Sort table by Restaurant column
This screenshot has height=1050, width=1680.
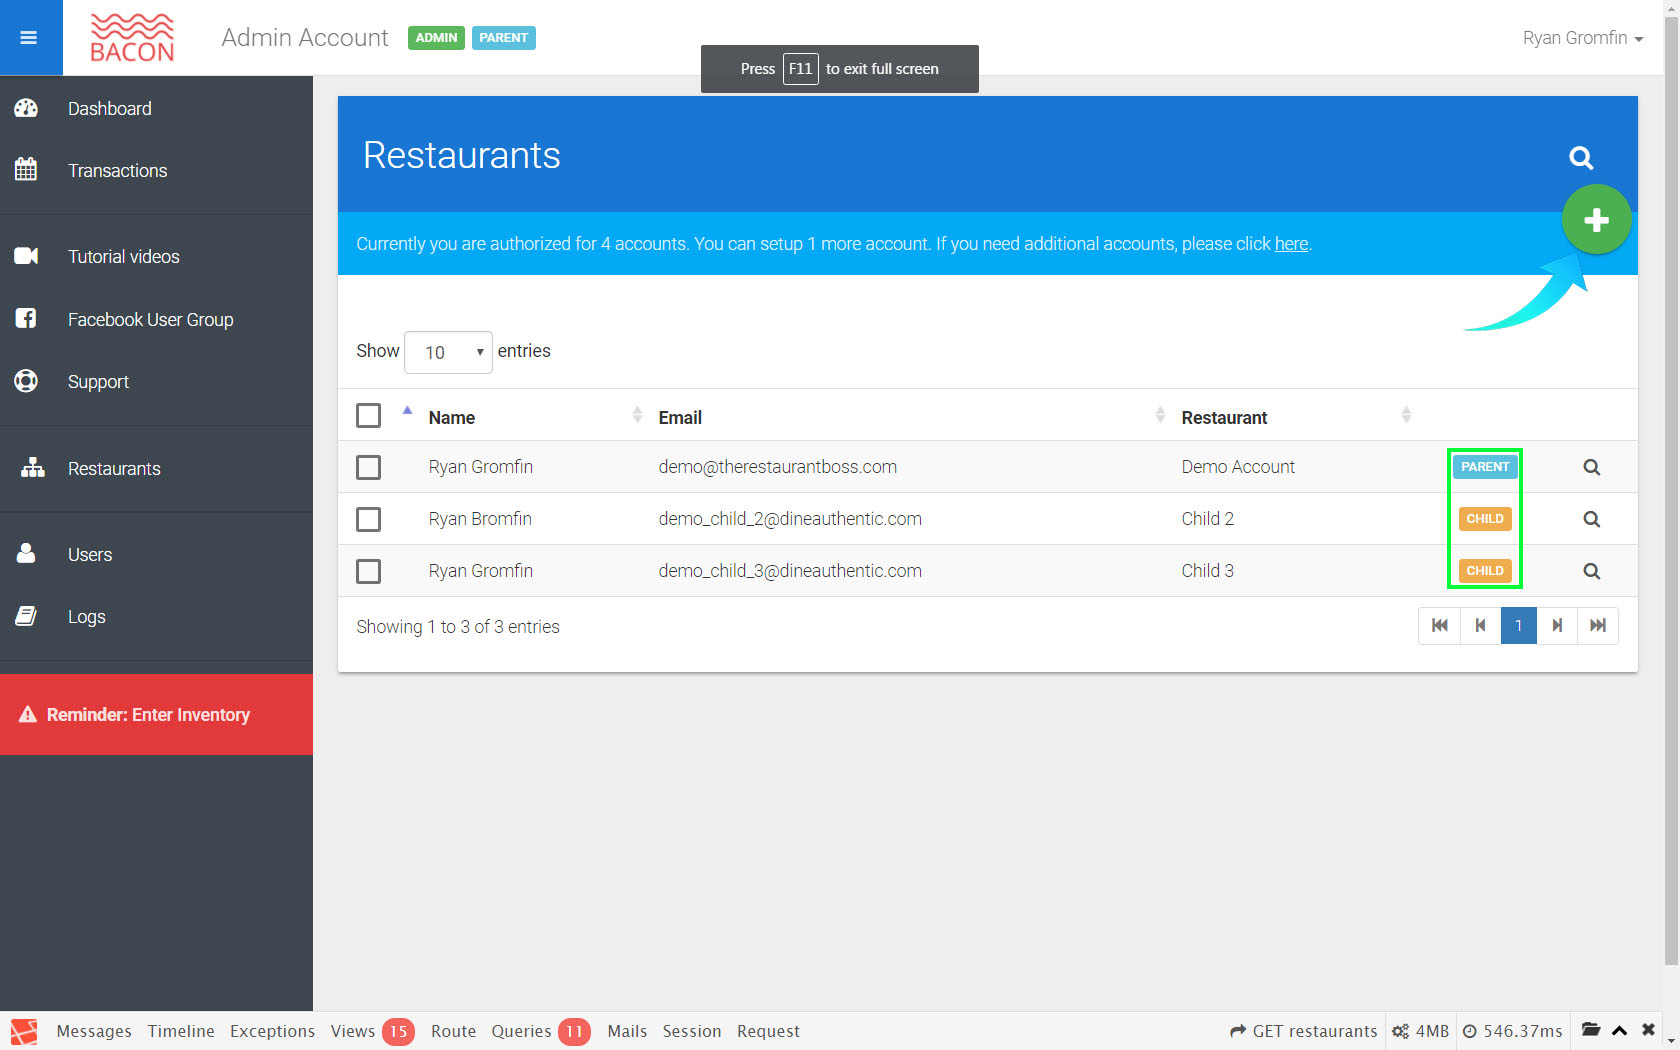pos(1224,418)
